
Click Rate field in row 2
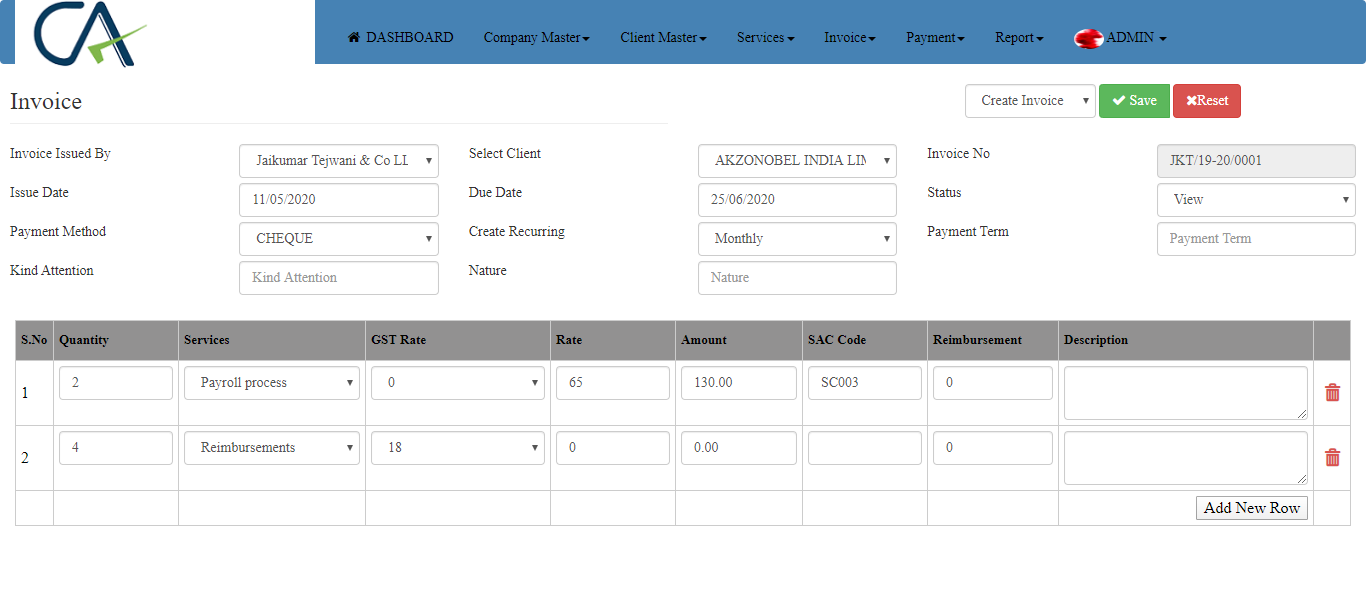[613, 448]
